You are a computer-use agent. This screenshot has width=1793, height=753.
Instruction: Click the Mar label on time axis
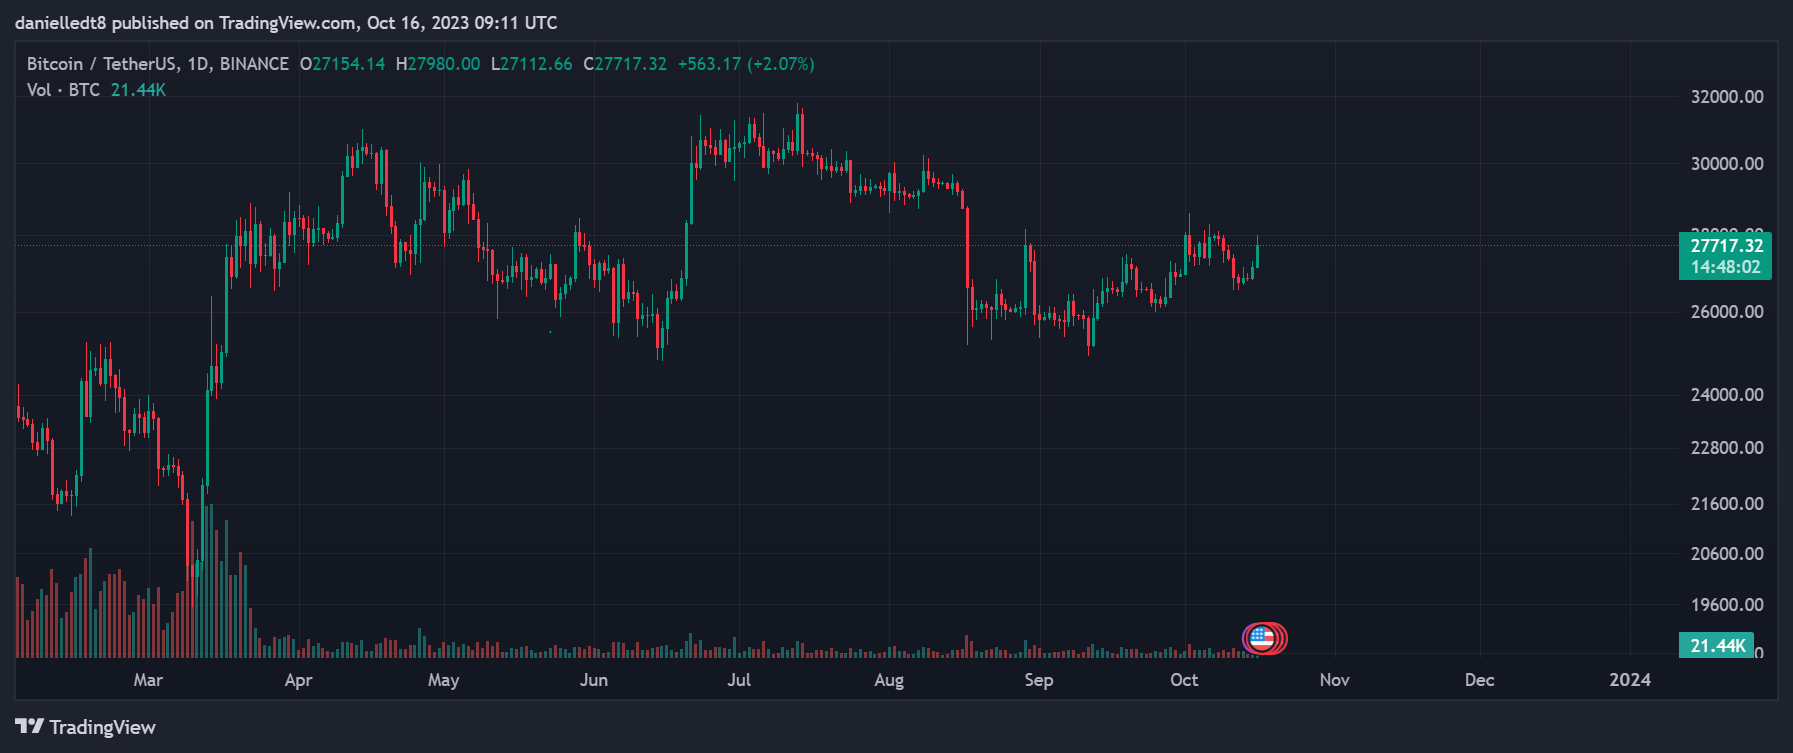tap(148, 680)
